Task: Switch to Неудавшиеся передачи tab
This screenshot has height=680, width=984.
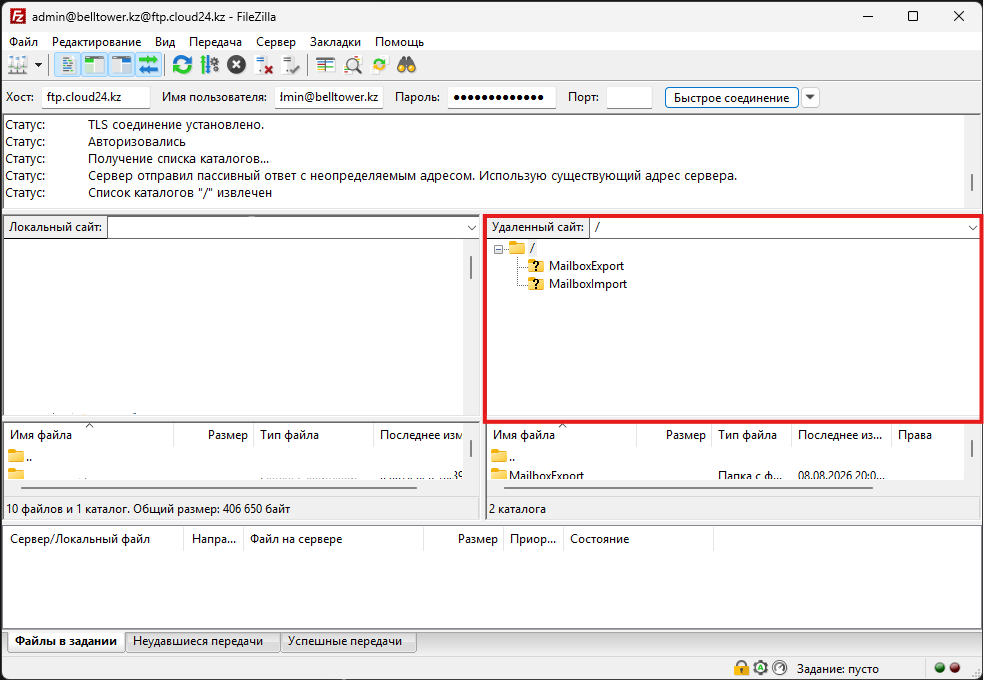Action: [198, 641]
